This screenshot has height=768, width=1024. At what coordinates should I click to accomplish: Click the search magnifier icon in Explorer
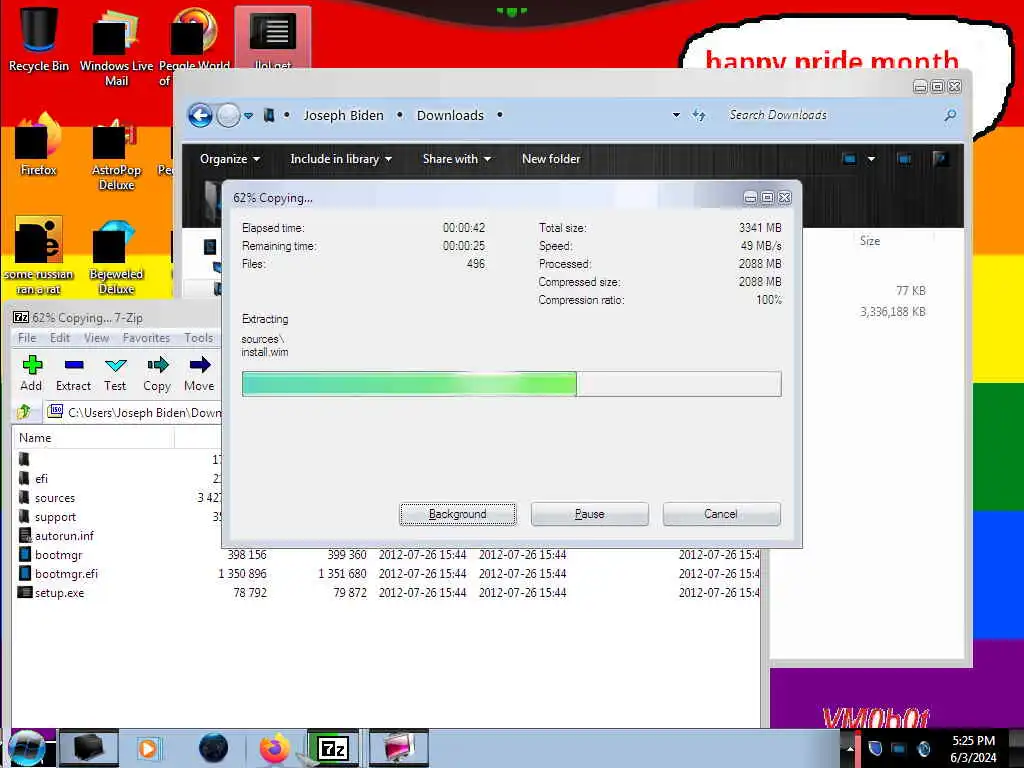[x=950, y=116]
